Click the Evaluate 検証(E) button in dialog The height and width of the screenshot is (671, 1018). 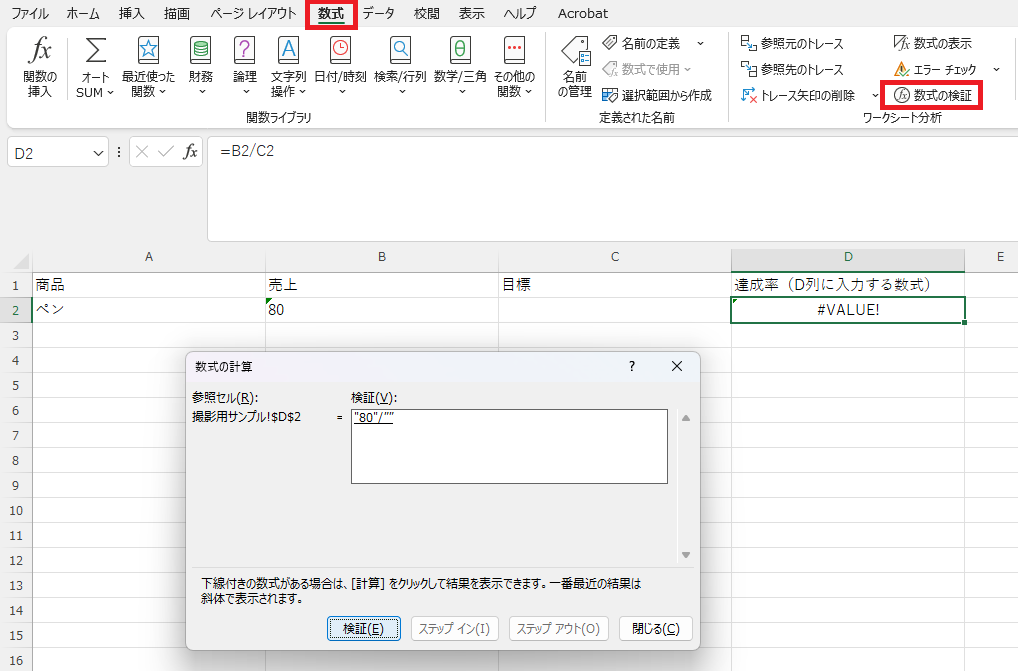364,628
